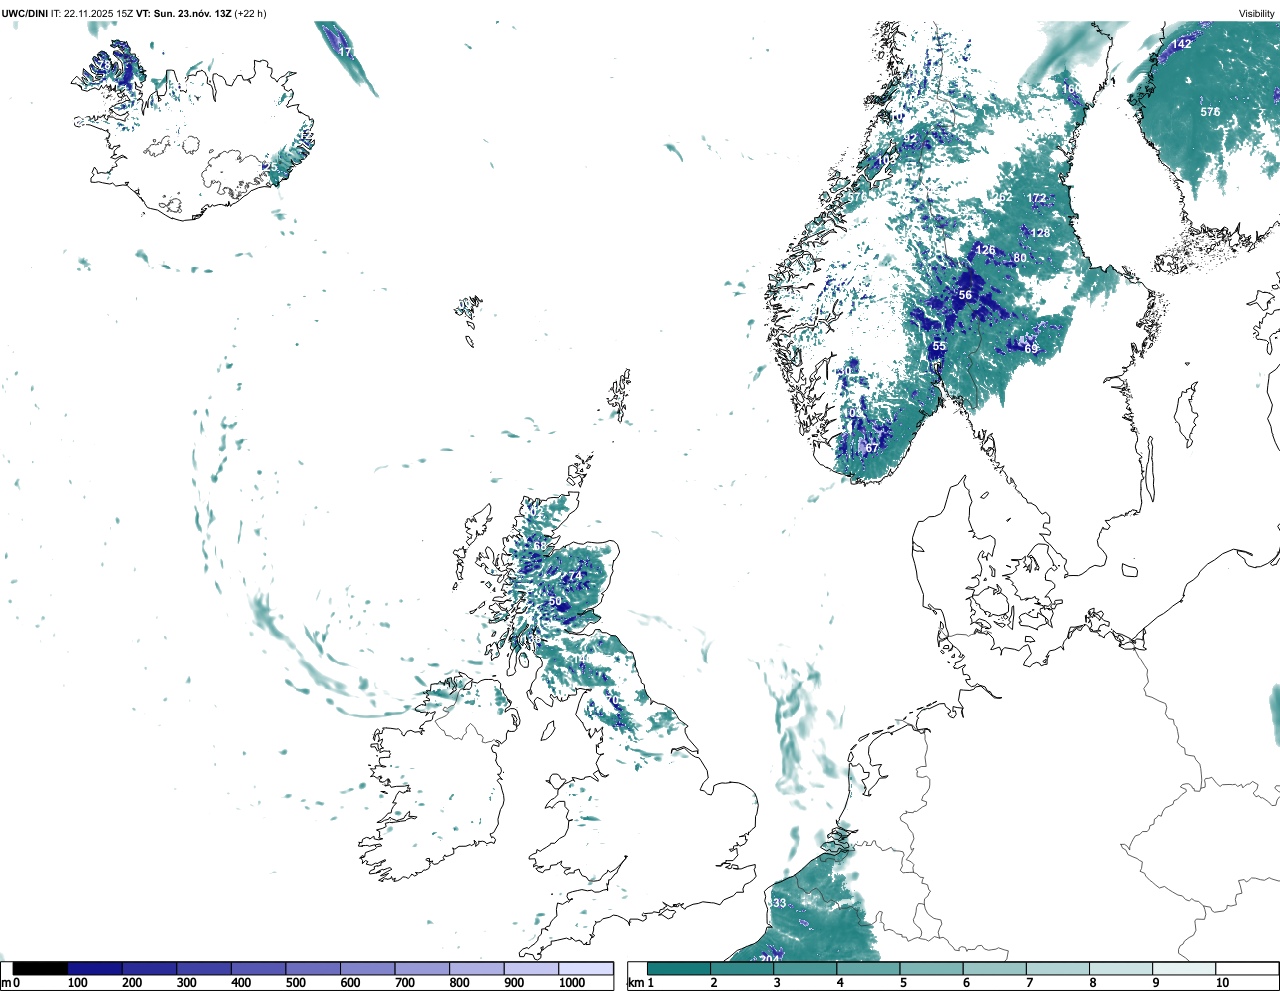Click the 200–300 m legend swatch
Screen dimensions: 1280x991
(150, 968)
